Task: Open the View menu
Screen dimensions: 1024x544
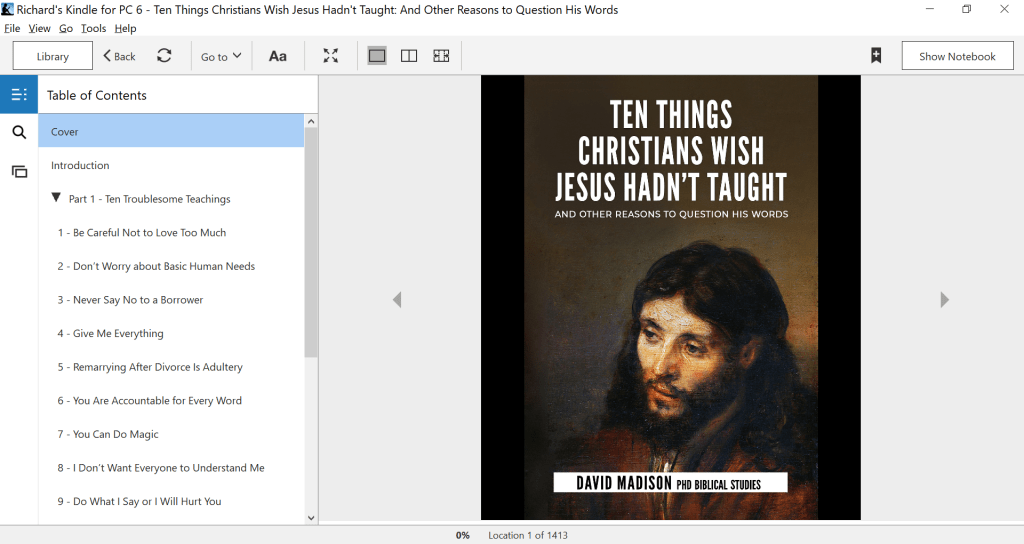Action: pyautogui.click(x=39, y=29)
